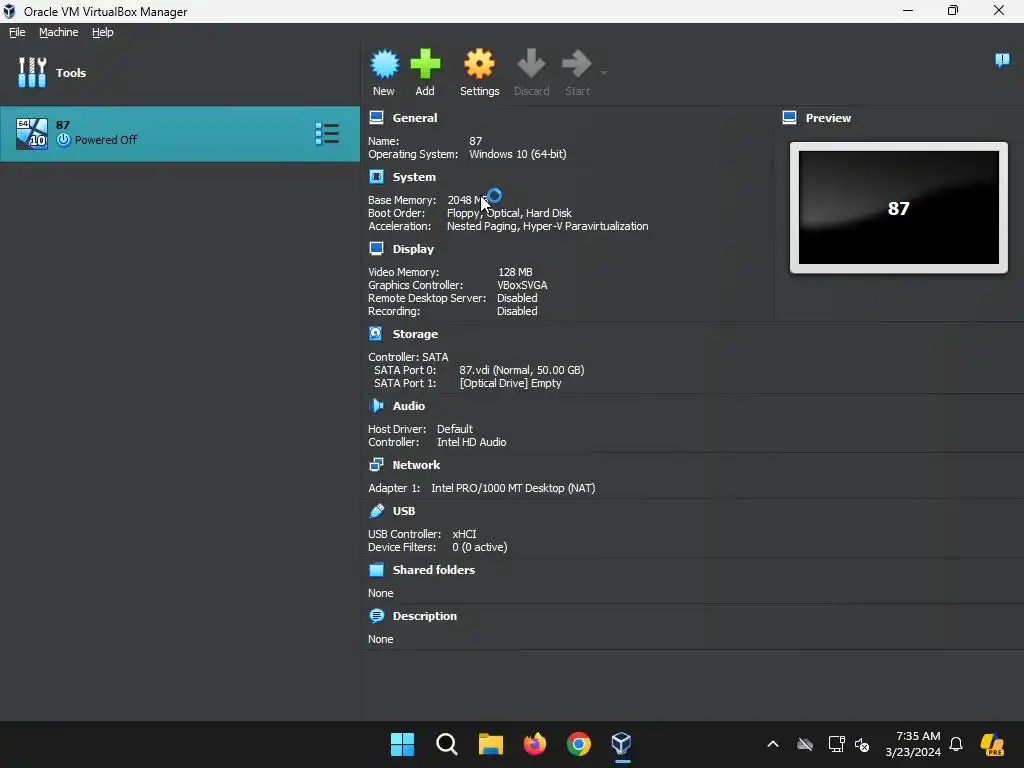Open the Windows Start menu button

pos(402,744)
